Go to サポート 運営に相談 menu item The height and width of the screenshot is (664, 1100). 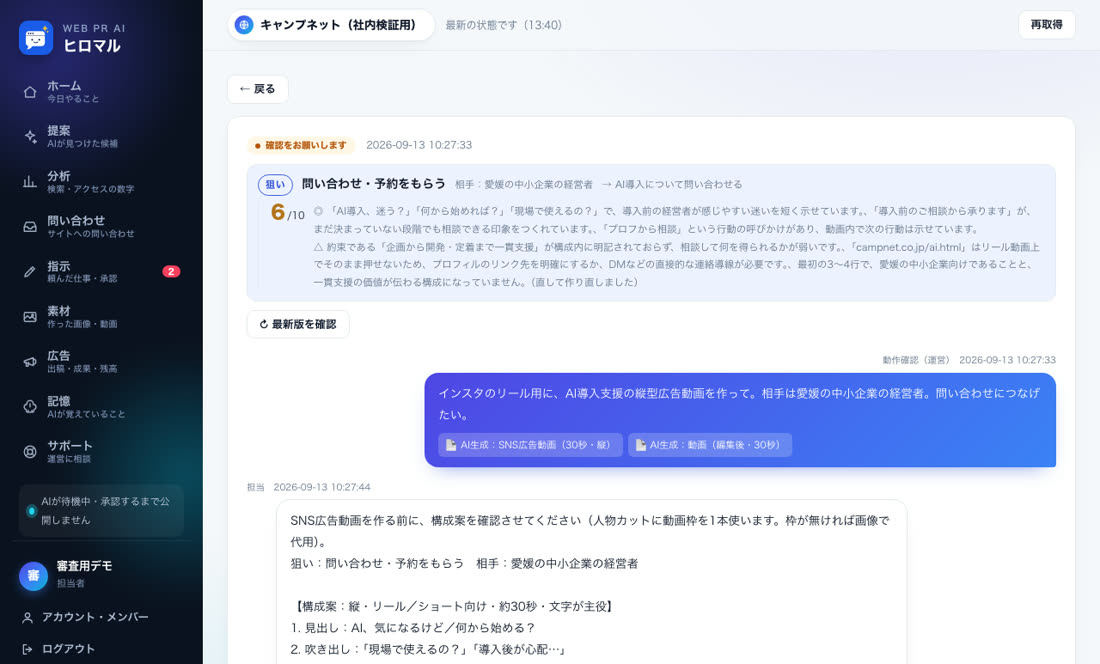(x=101, y=452)
